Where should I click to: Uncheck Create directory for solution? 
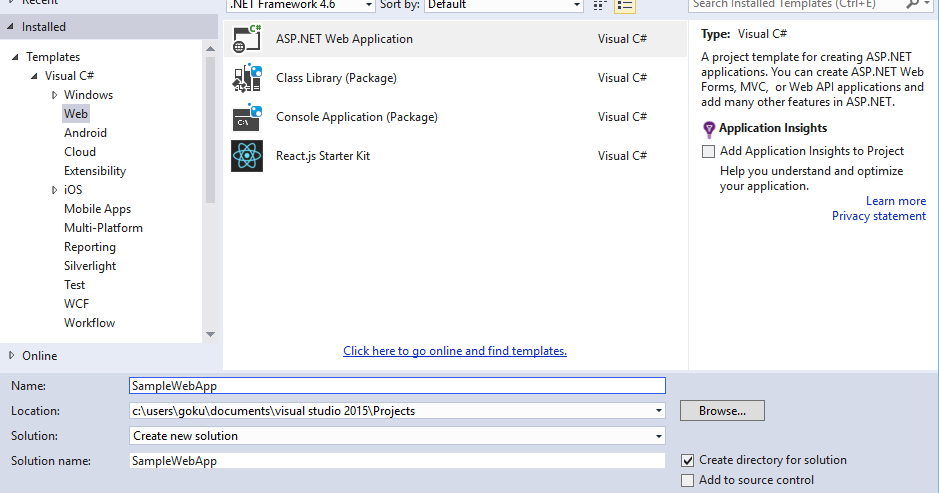[687, 460]
